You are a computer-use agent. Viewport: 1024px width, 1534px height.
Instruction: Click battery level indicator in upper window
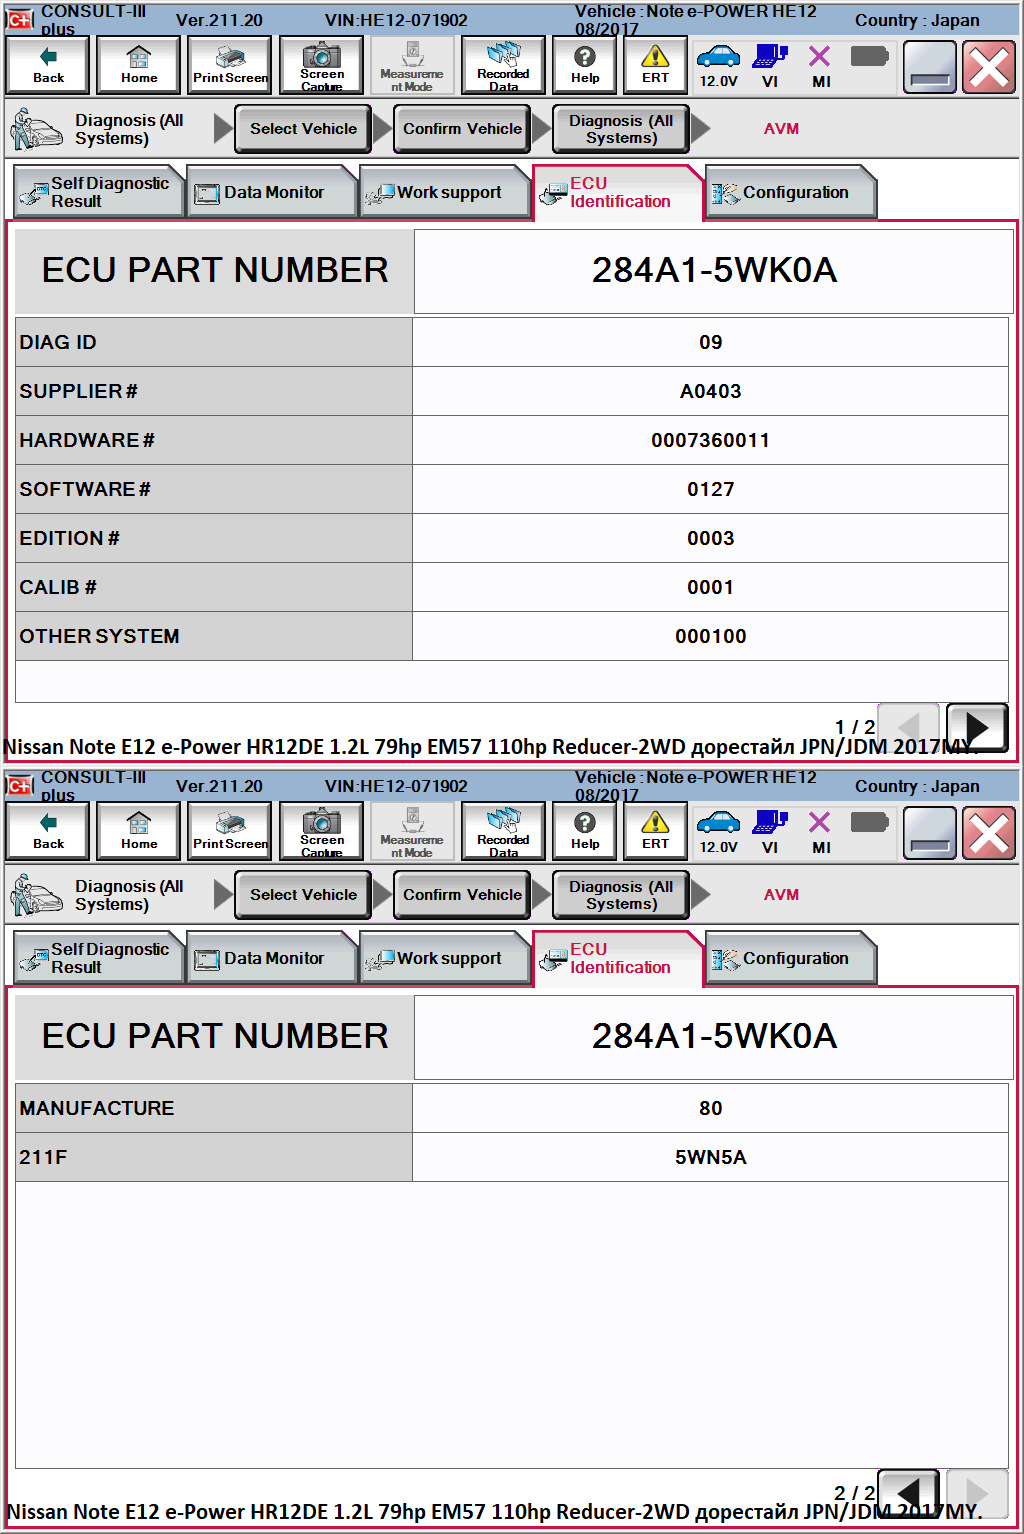pos(869,57)
